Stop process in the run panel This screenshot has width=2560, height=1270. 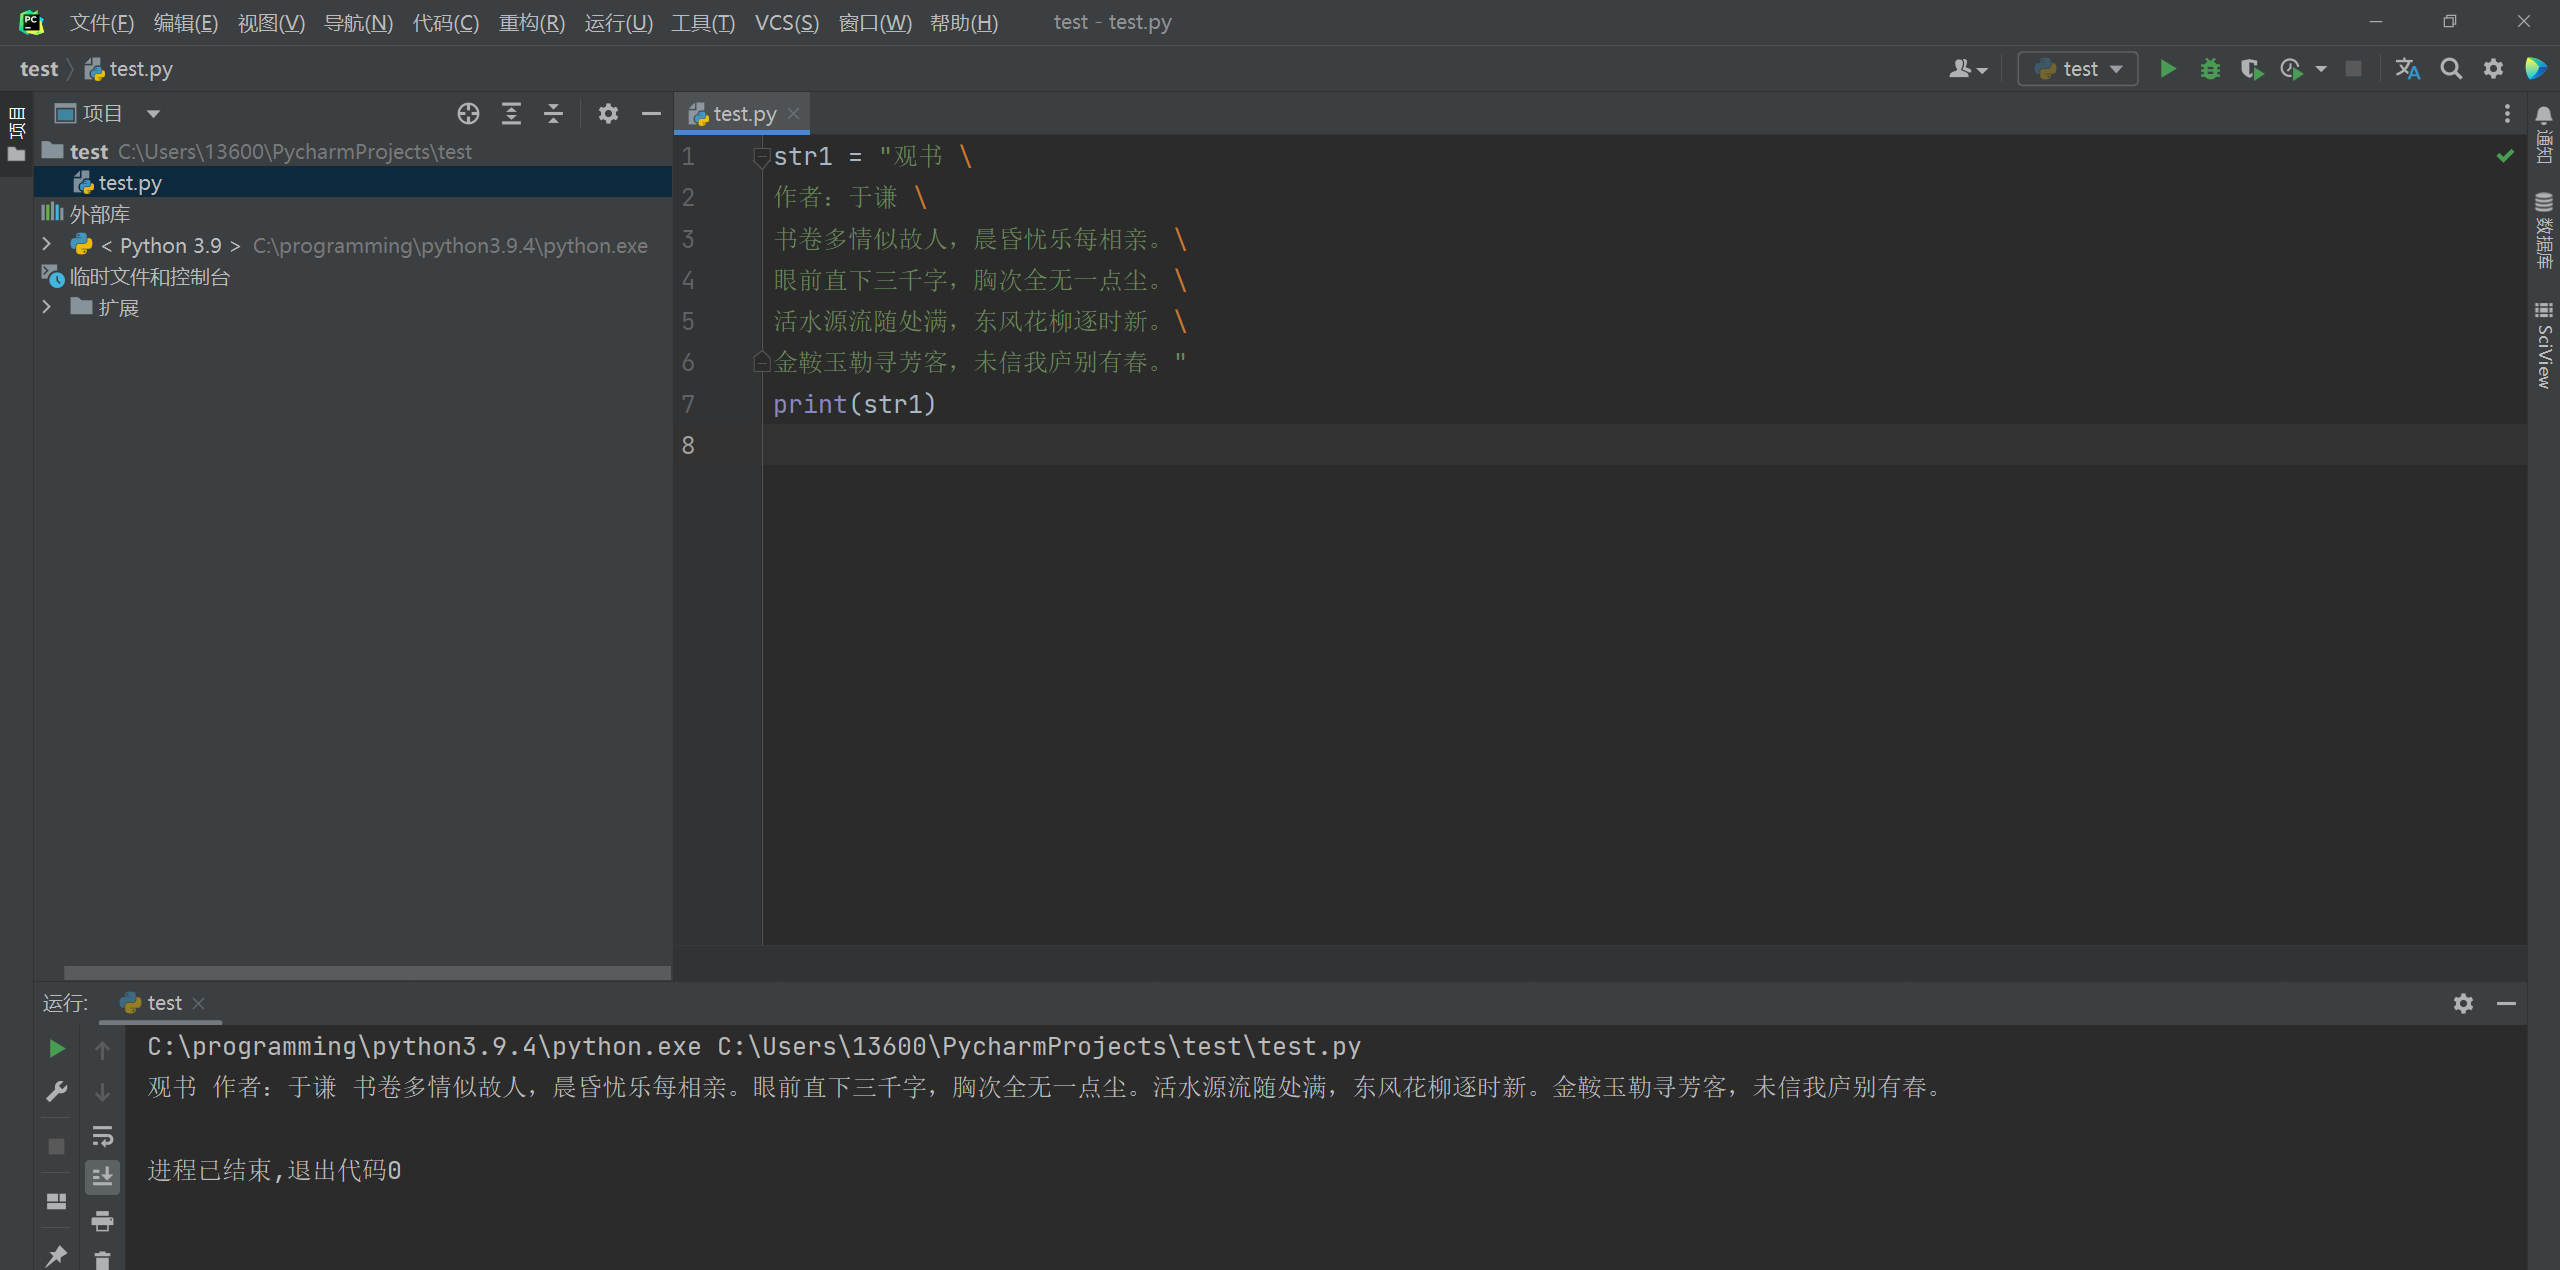56,1145
